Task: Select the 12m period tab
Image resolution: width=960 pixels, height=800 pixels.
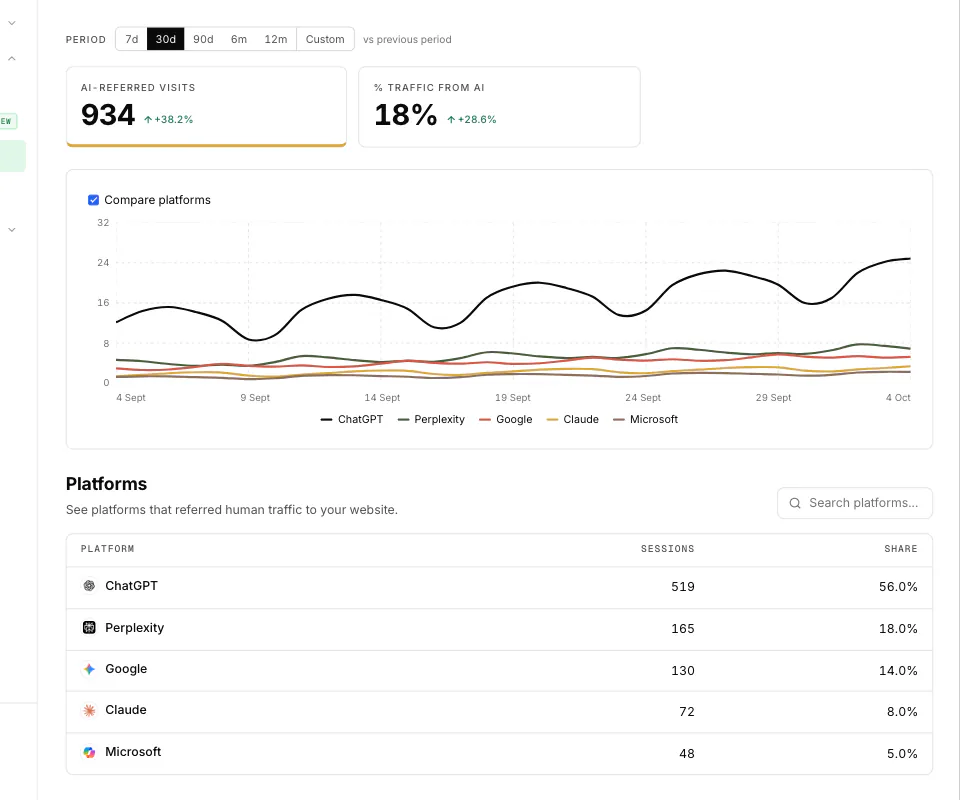Action: point(276,39)
